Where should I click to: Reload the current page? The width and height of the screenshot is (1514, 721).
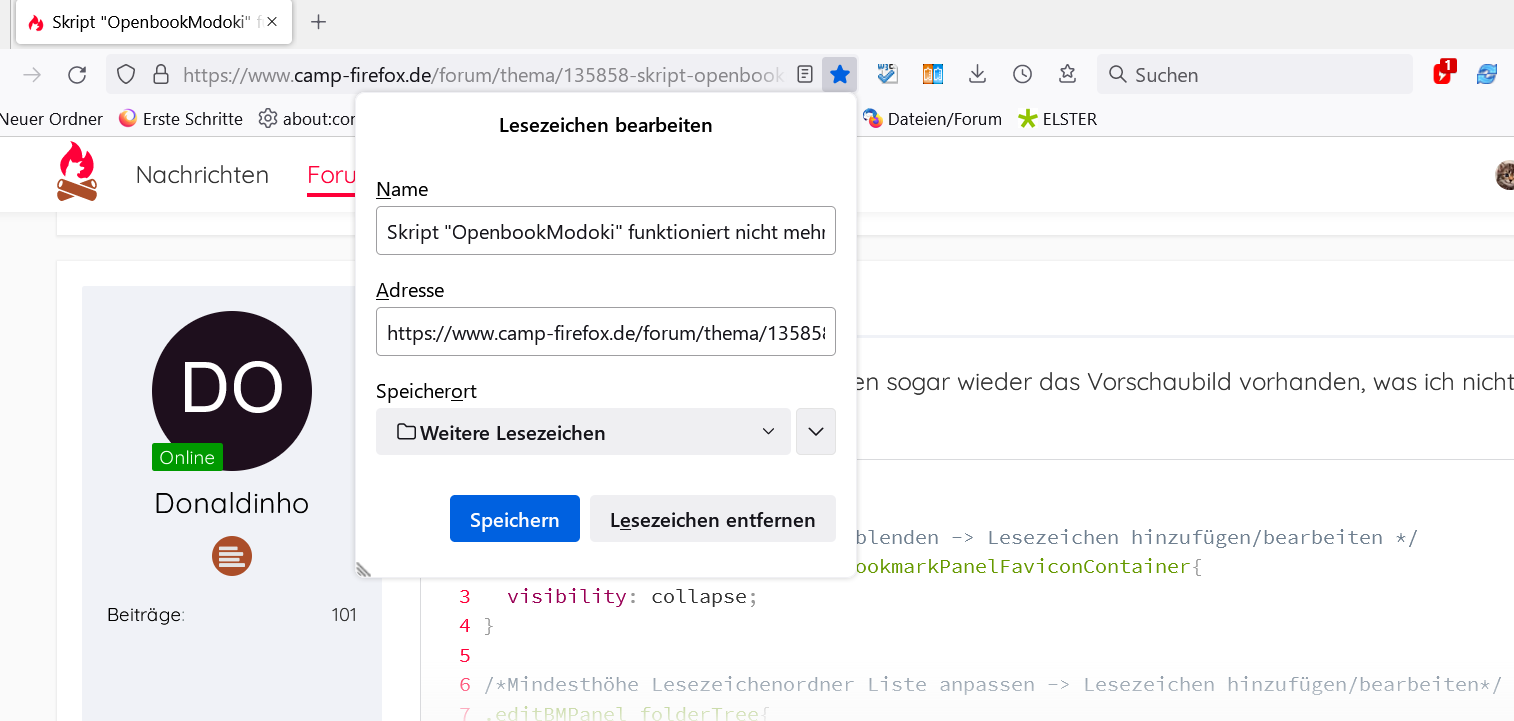pyautogui.click(x=77, y=75)
